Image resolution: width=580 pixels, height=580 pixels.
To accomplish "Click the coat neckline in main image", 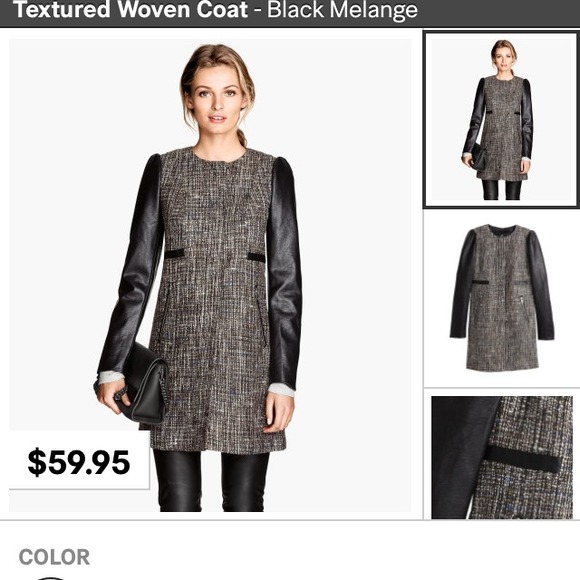I will tap(219, 155).
